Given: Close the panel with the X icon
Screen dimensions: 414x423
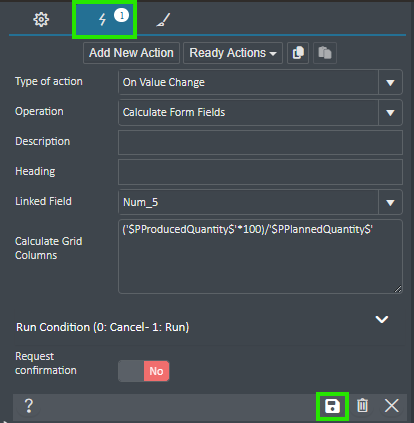Looking at the screenshot, I should [392, 406].
